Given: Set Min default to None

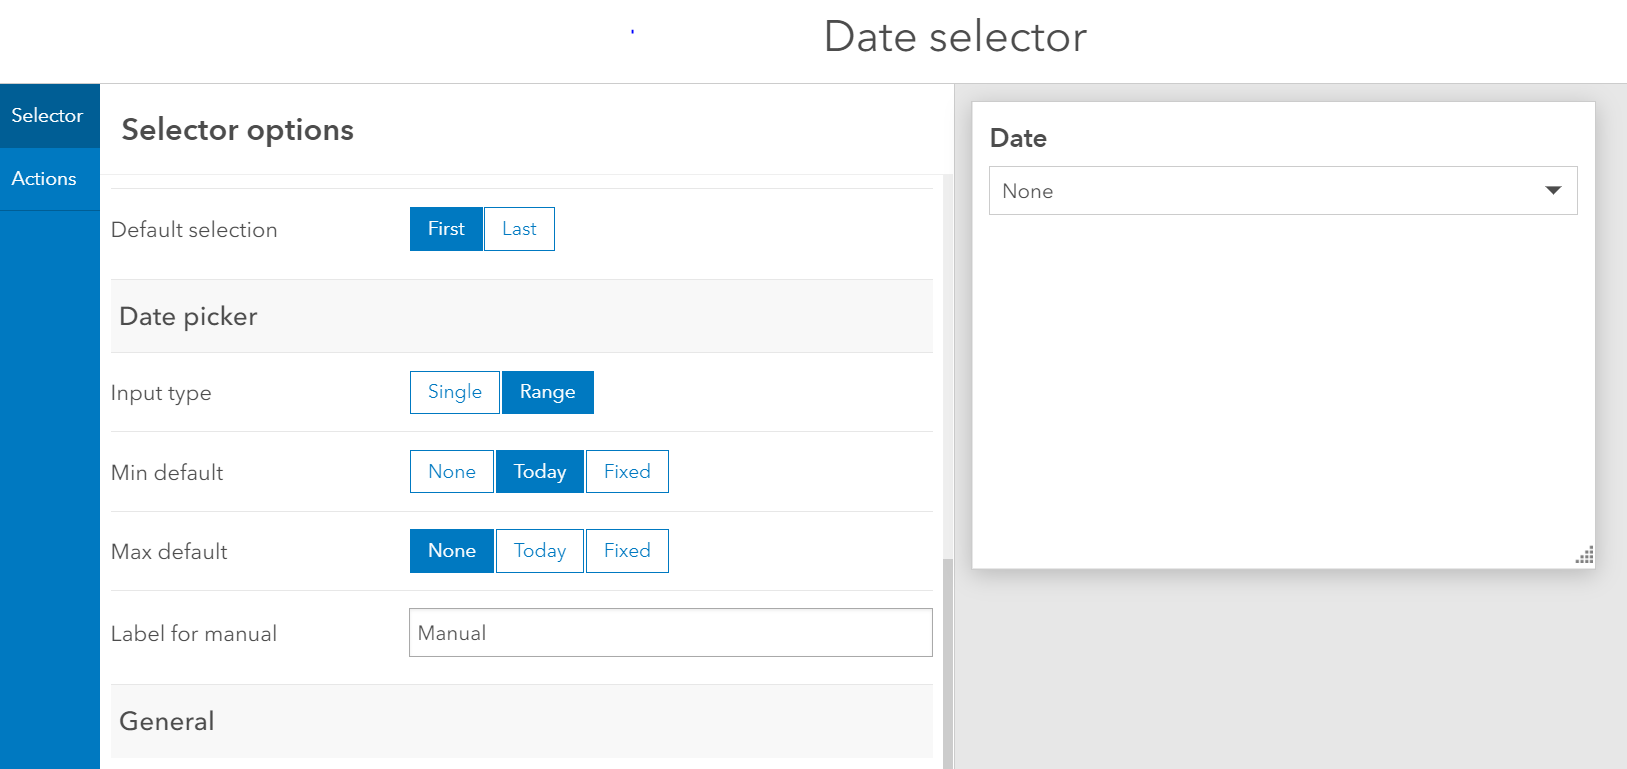Looking at the screenshot, I should tap(452, 472).
